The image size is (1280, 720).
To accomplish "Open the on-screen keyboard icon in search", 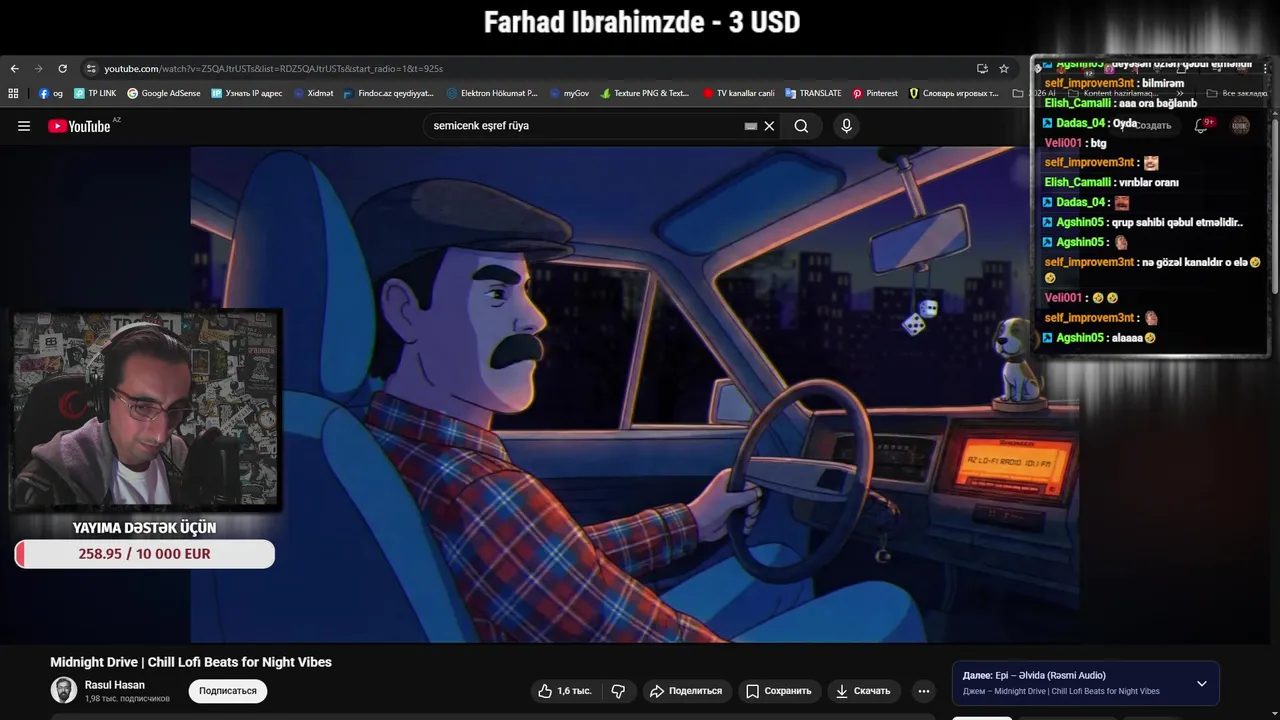I will 751,126.
